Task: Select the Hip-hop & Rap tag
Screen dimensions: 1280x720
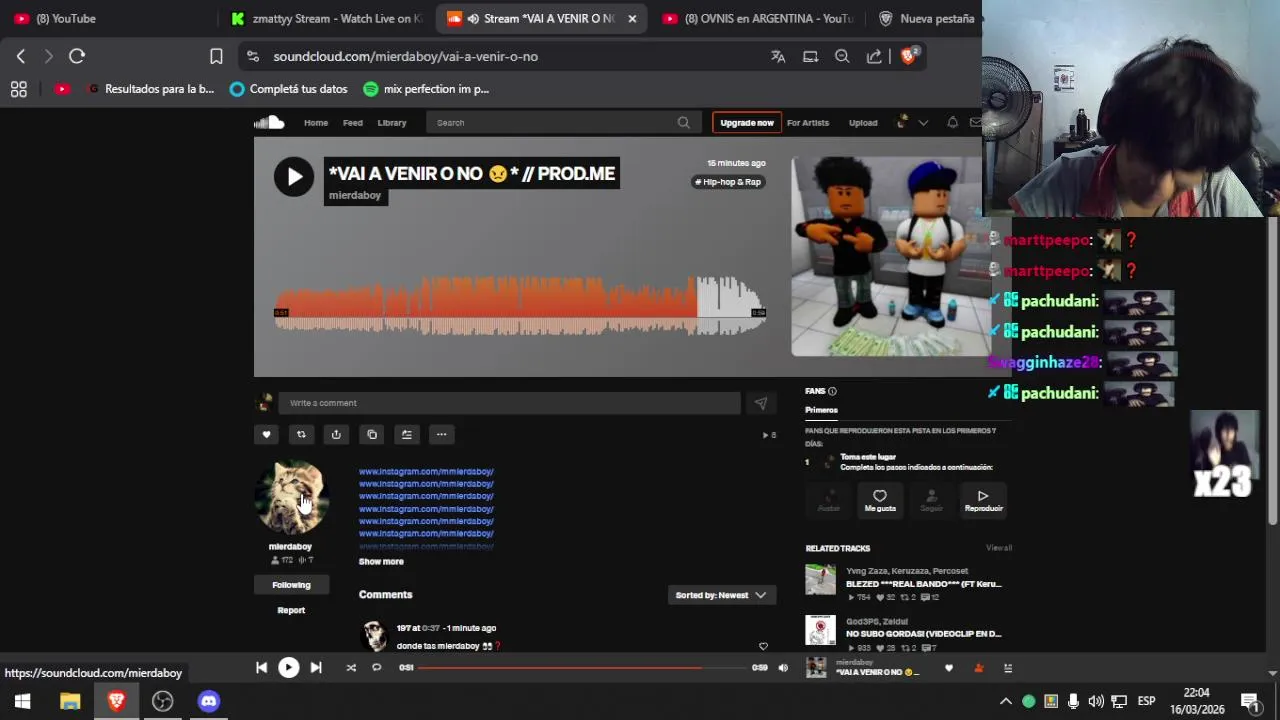Action: 729,182
